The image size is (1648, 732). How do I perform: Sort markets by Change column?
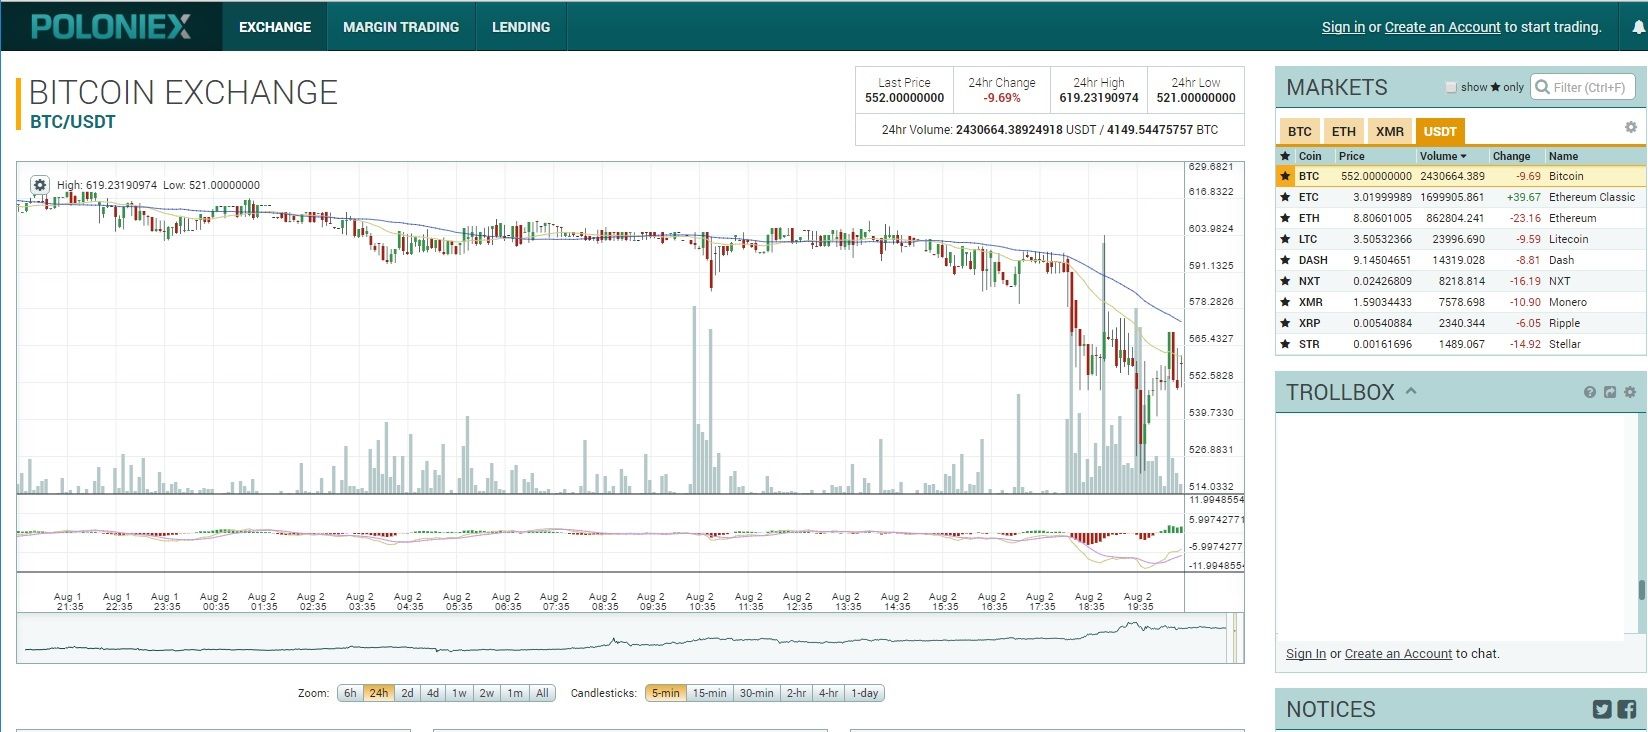point(1511,156)
